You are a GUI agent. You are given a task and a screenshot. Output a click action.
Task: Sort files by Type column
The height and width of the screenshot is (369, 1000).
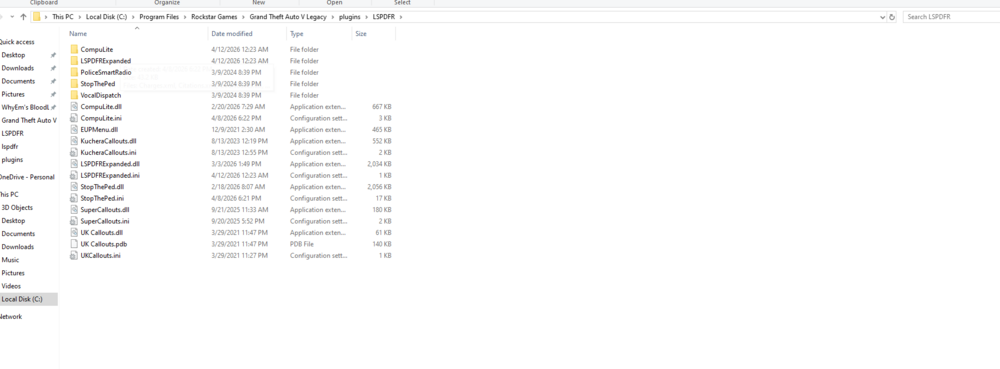297,34
